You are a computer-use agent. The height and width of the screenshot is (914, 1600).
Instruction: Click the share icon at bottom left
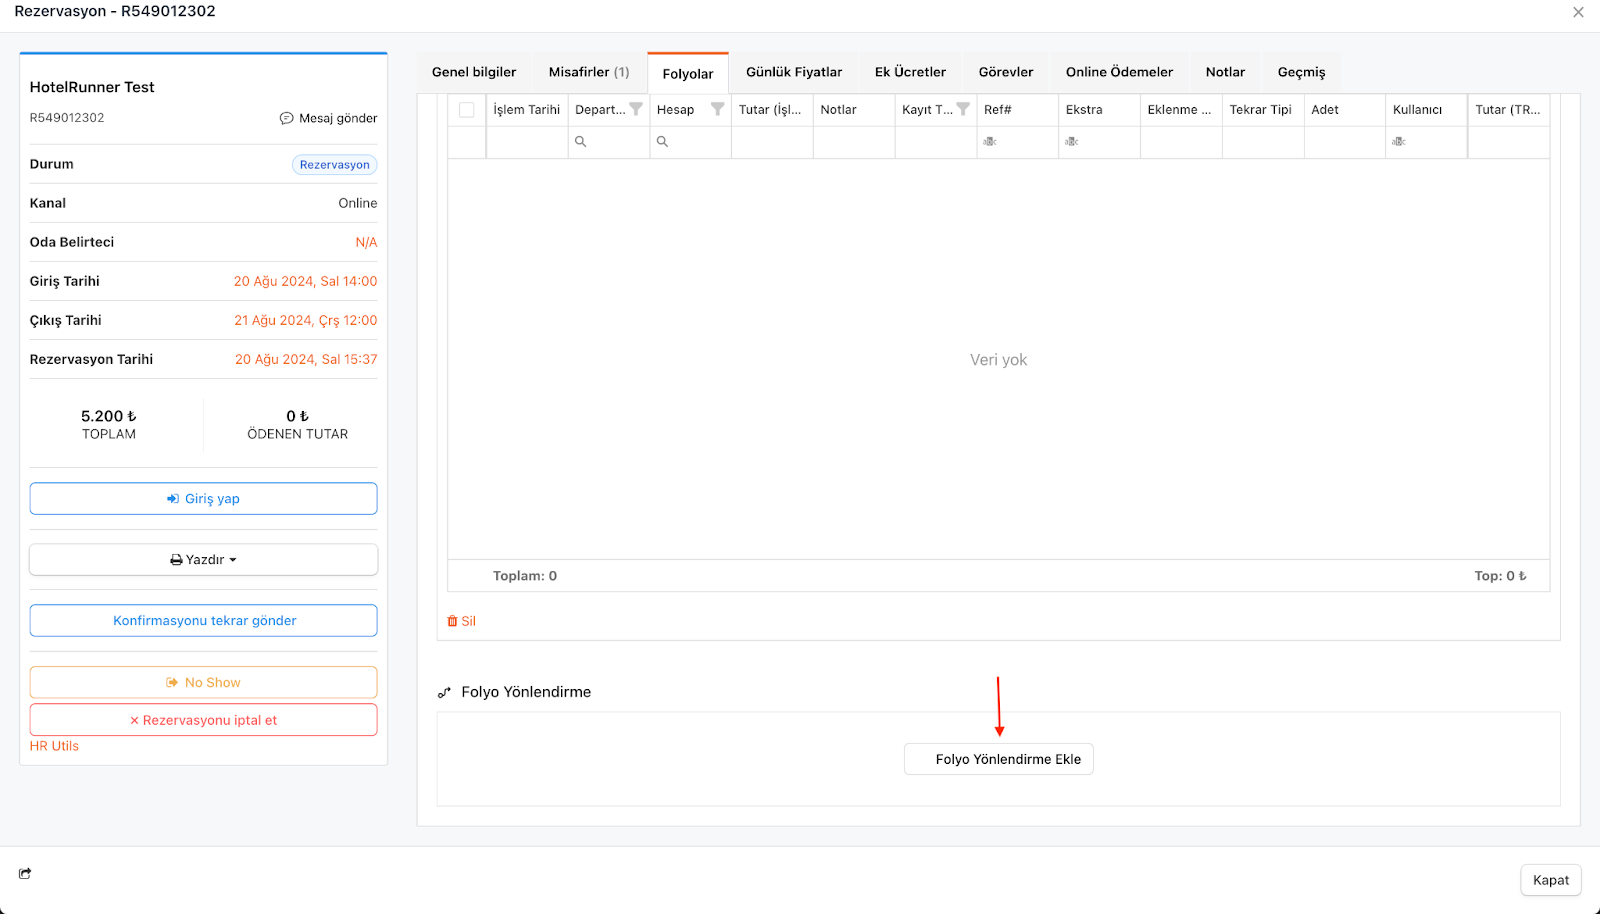coord(25,873)
